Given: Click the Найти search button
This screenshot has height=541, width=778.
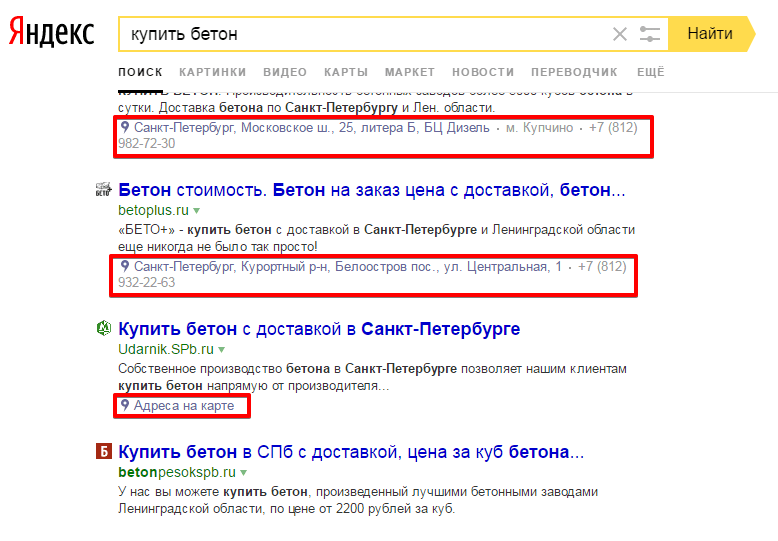Looking at the screenshot, I should [x=711, y=34].
